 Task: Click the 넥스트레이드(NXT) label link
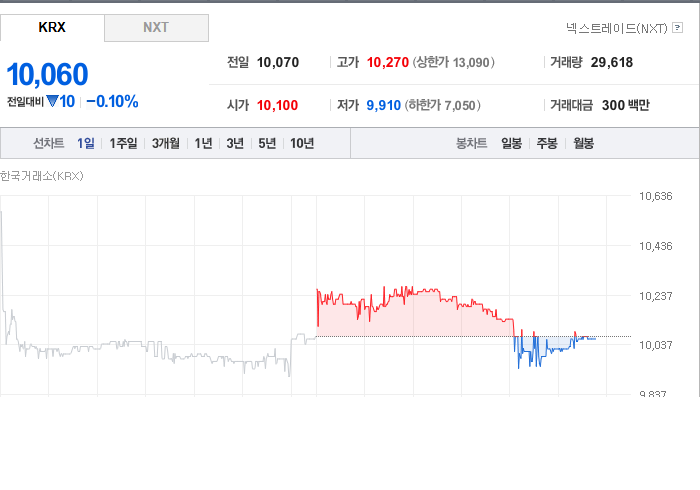[617, 28]
